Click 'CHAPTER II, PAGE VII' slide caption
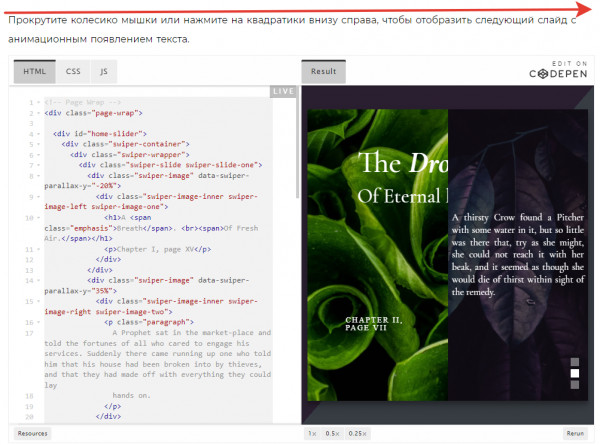The width and height of the screenshot is (600, 445). [x=373, y=324]
